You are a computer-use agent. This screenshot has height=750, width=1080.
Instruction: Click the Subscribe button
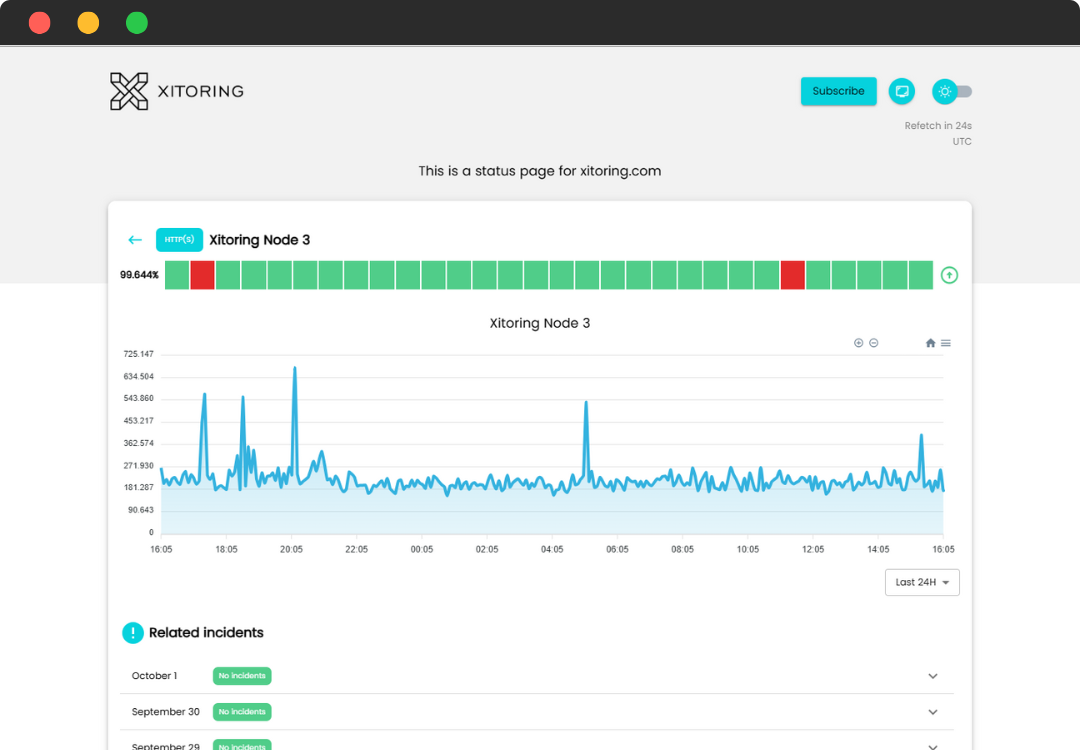pos(838,91)
